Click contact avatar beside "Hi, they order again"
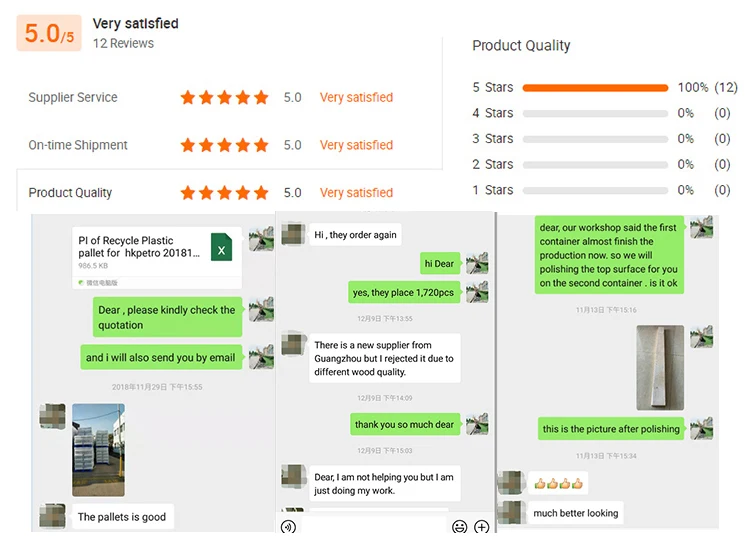Screen dimensions: 750x547 click(x=293, y=235)
